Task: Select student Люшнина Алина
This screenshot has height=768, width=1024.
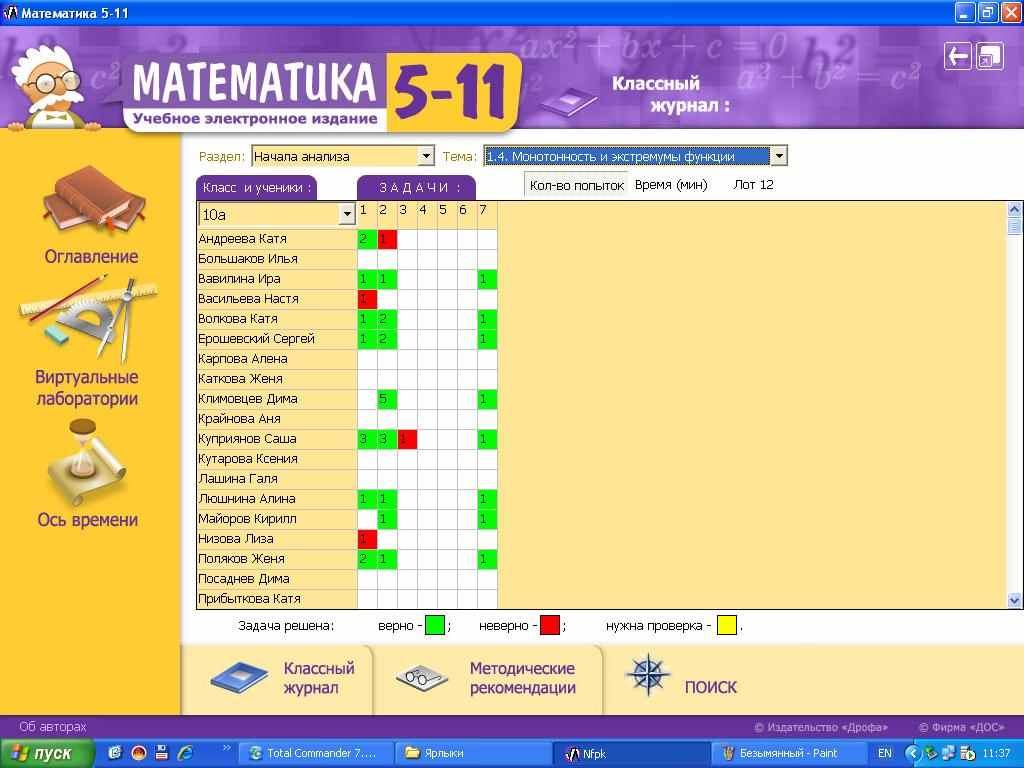Action: tap(277, 499)
